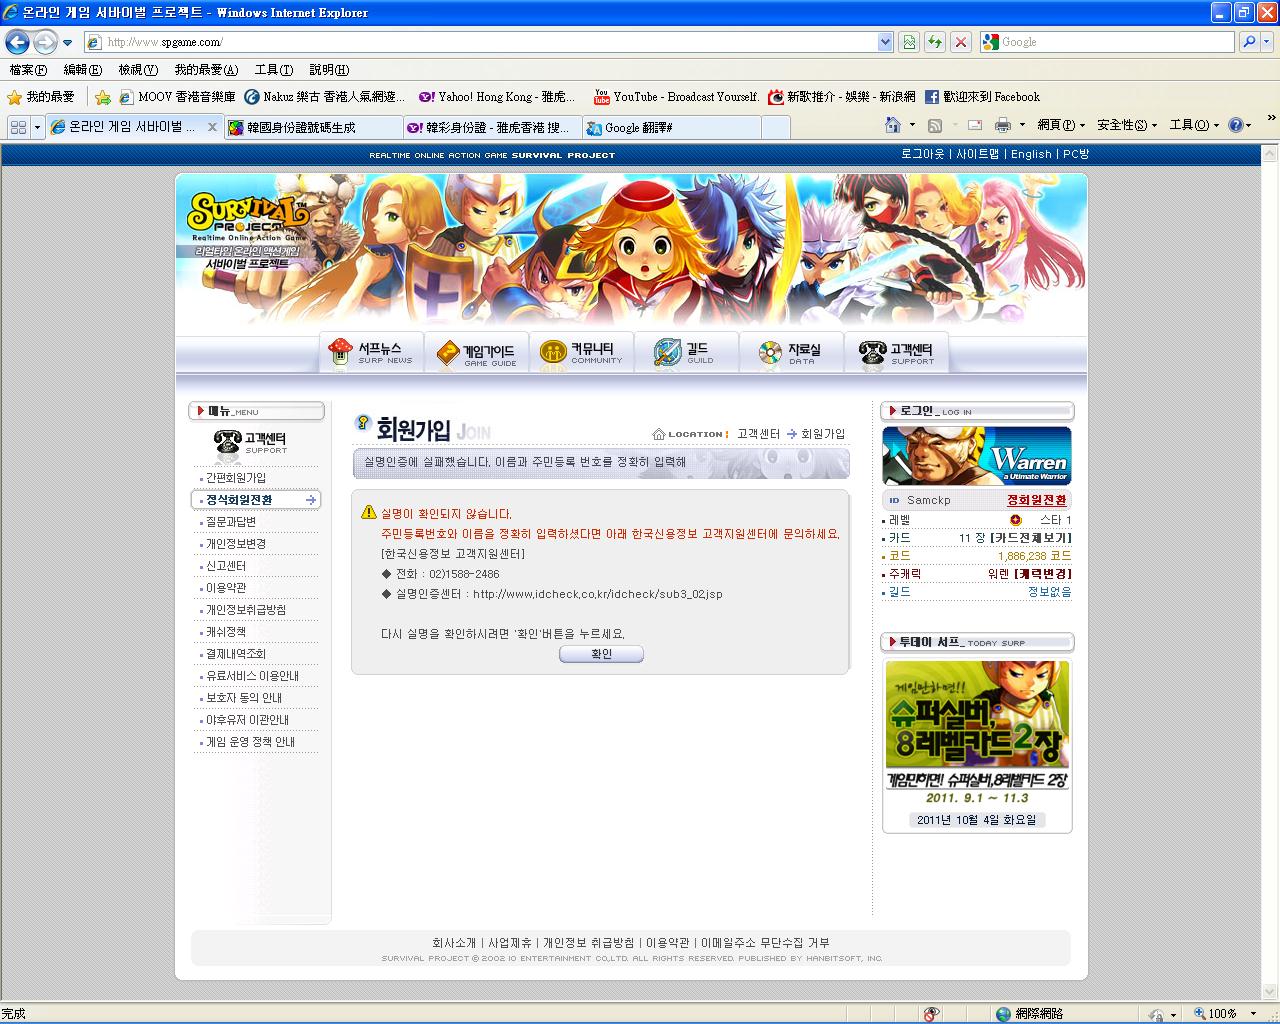Open the search provider dropdown arrow
Image resolution: width=1280 pixels, height=1024 pixels.
coord(1268,42)
